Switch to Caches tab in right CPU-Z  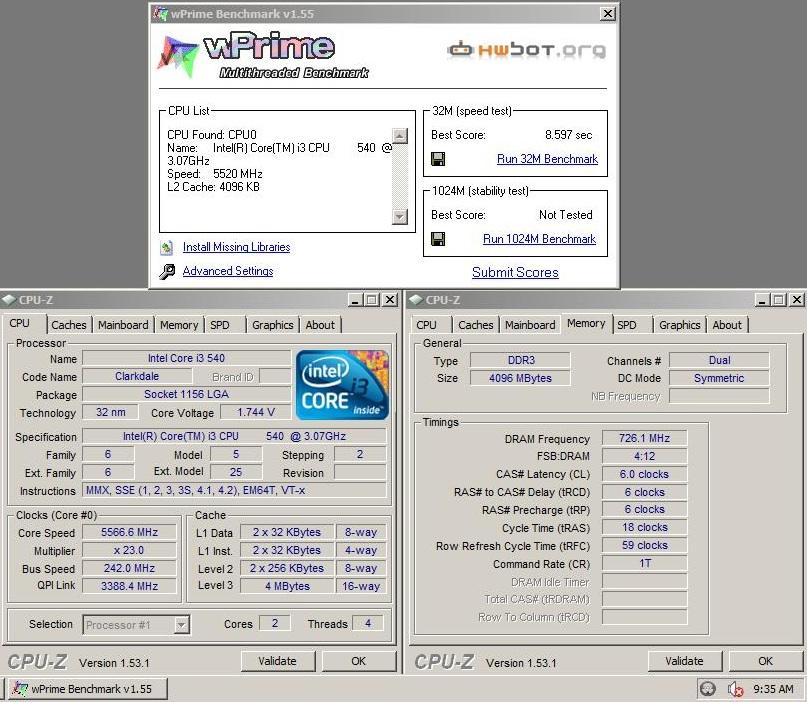coord(476,325)
